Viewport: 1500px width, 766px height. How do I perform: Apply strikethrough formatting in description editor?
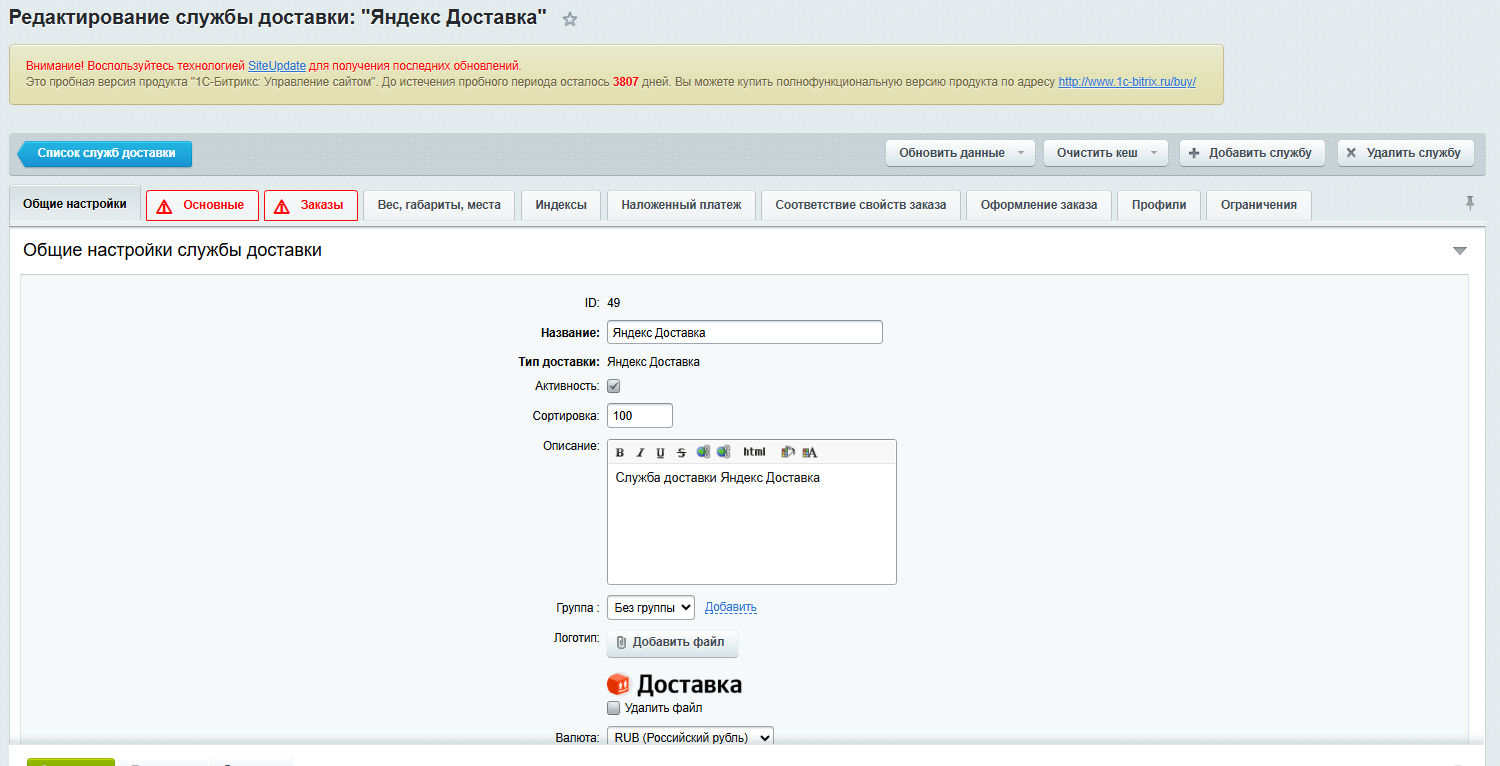tap(681, 453)
